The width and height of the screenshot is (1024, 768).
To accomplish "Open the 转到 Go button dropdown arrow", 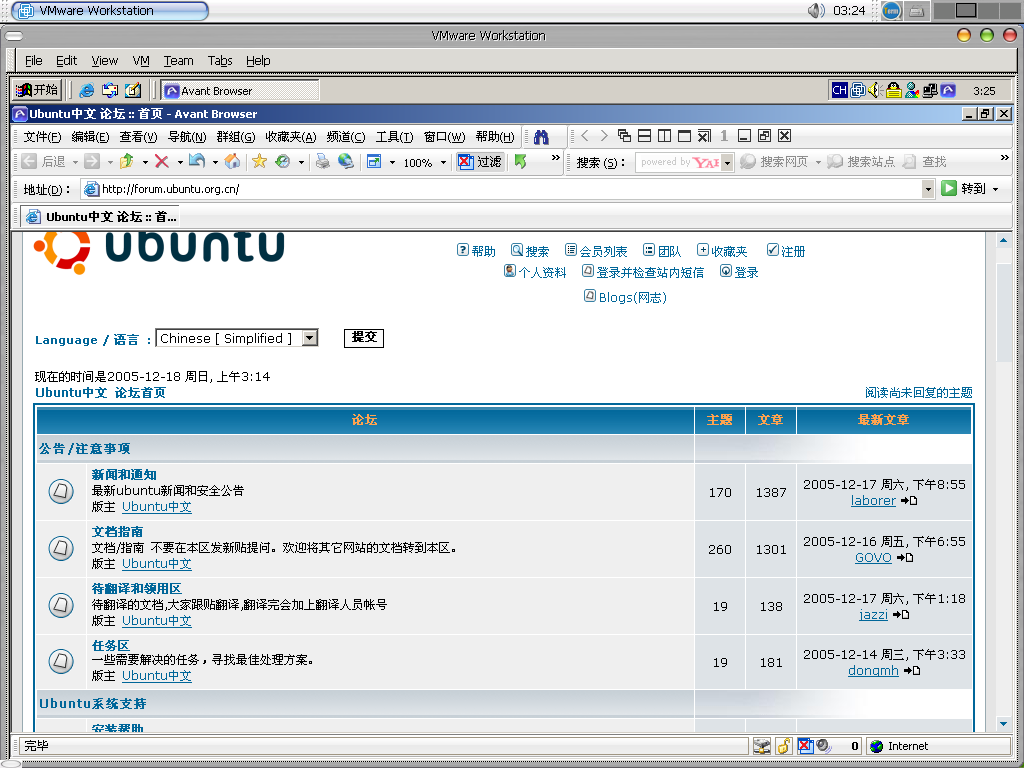I will [996, 189].
